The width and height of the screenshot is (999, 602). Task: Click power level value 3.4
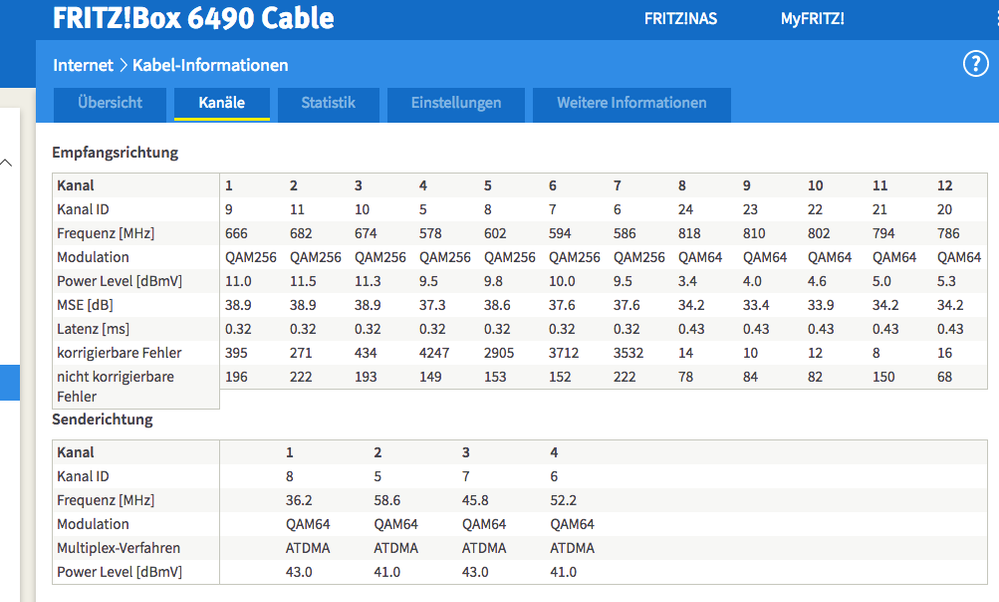tap(687, 281)
